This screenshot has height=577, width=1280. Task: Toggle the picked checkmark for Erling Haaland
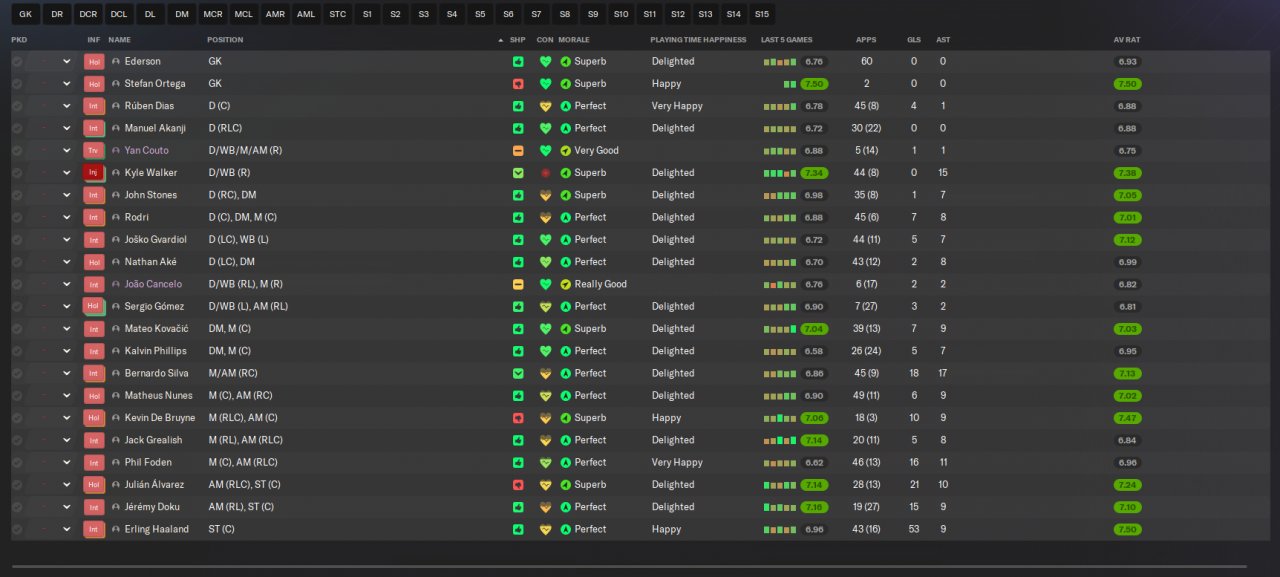[17, 529]
